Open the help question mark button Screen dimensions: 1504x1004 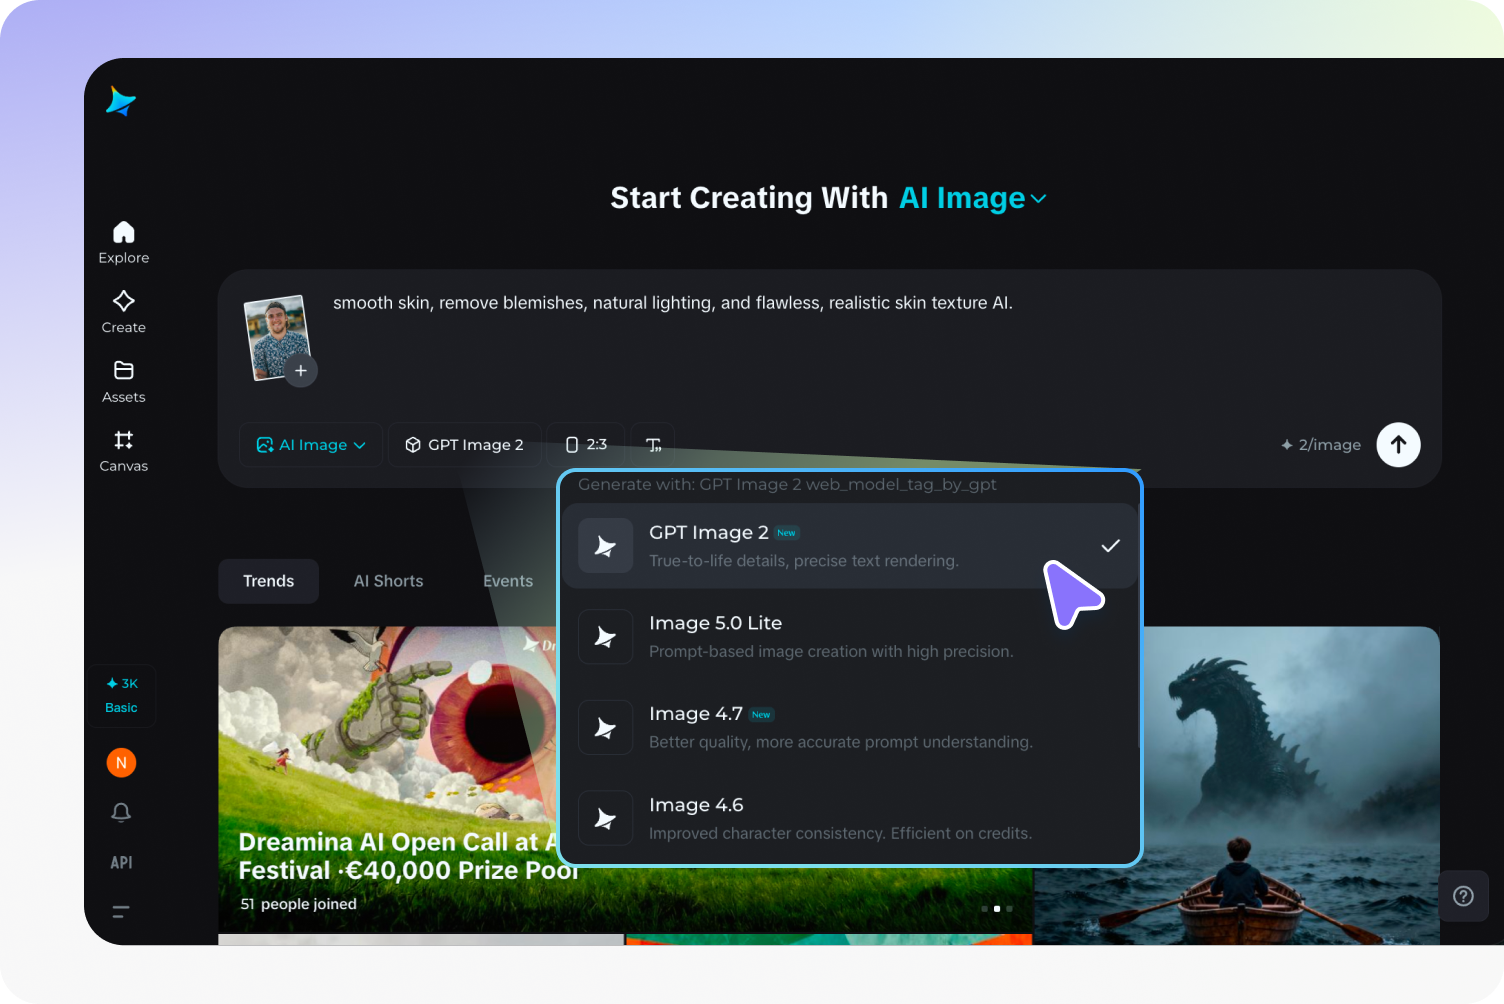[x=1463, y=896]
